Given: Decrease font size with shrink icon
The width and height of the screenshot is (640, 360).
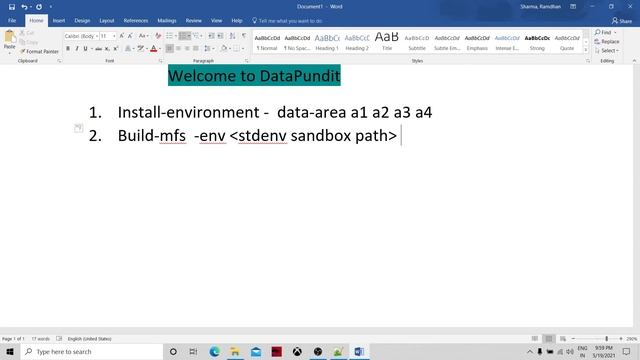Looking at the screenshot, I should pos(130,36).
